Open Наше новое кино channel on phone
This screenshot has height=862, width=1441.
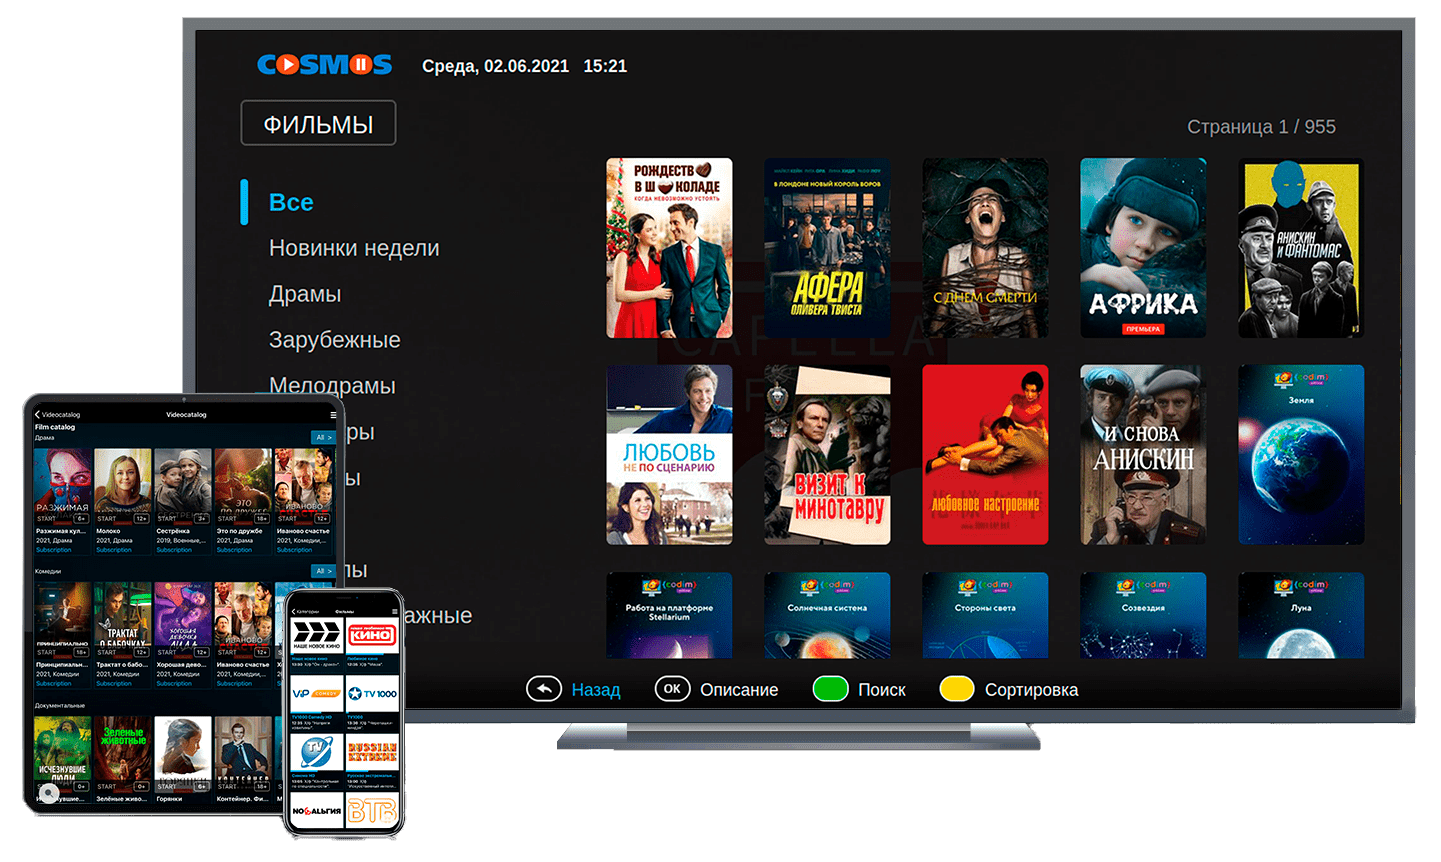(x=316, y=636)
